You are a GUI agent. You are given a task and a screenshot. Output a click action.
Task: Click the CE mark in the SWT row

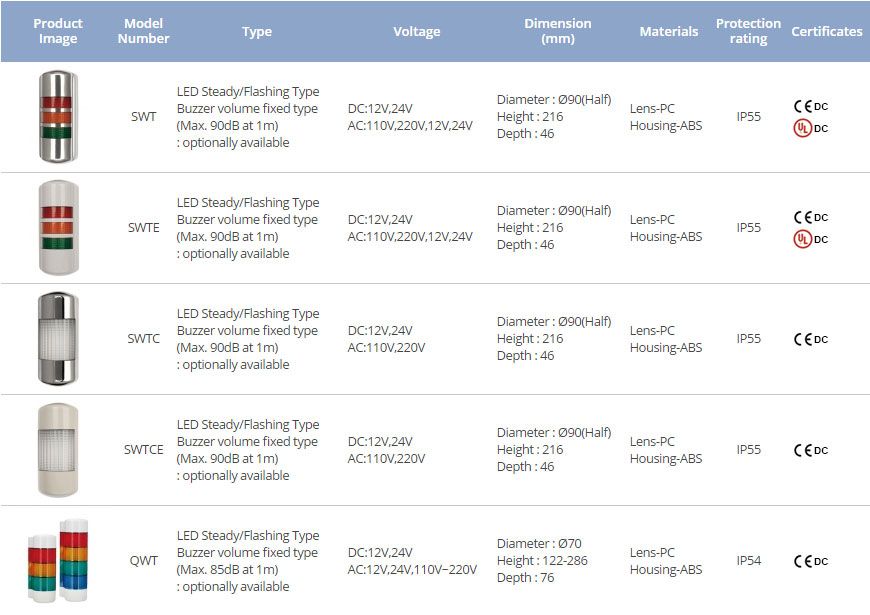click(803, 106)
